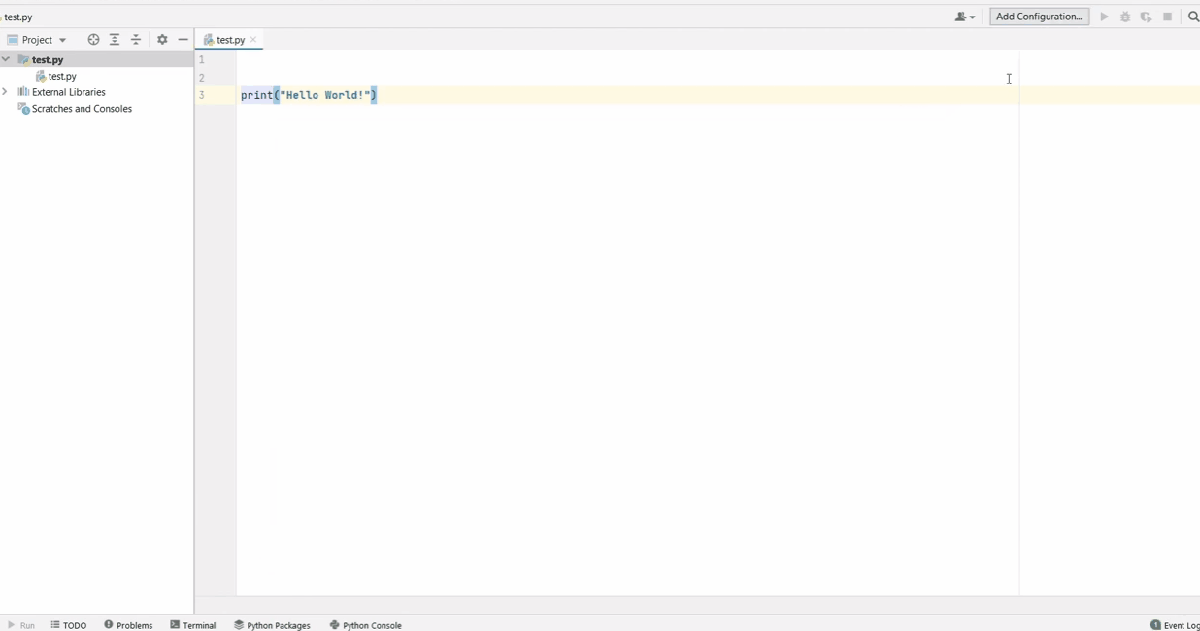The image size is (1200, 631).
Task: Open the TODO tool window tab
Action: click(x=68, y=625)
